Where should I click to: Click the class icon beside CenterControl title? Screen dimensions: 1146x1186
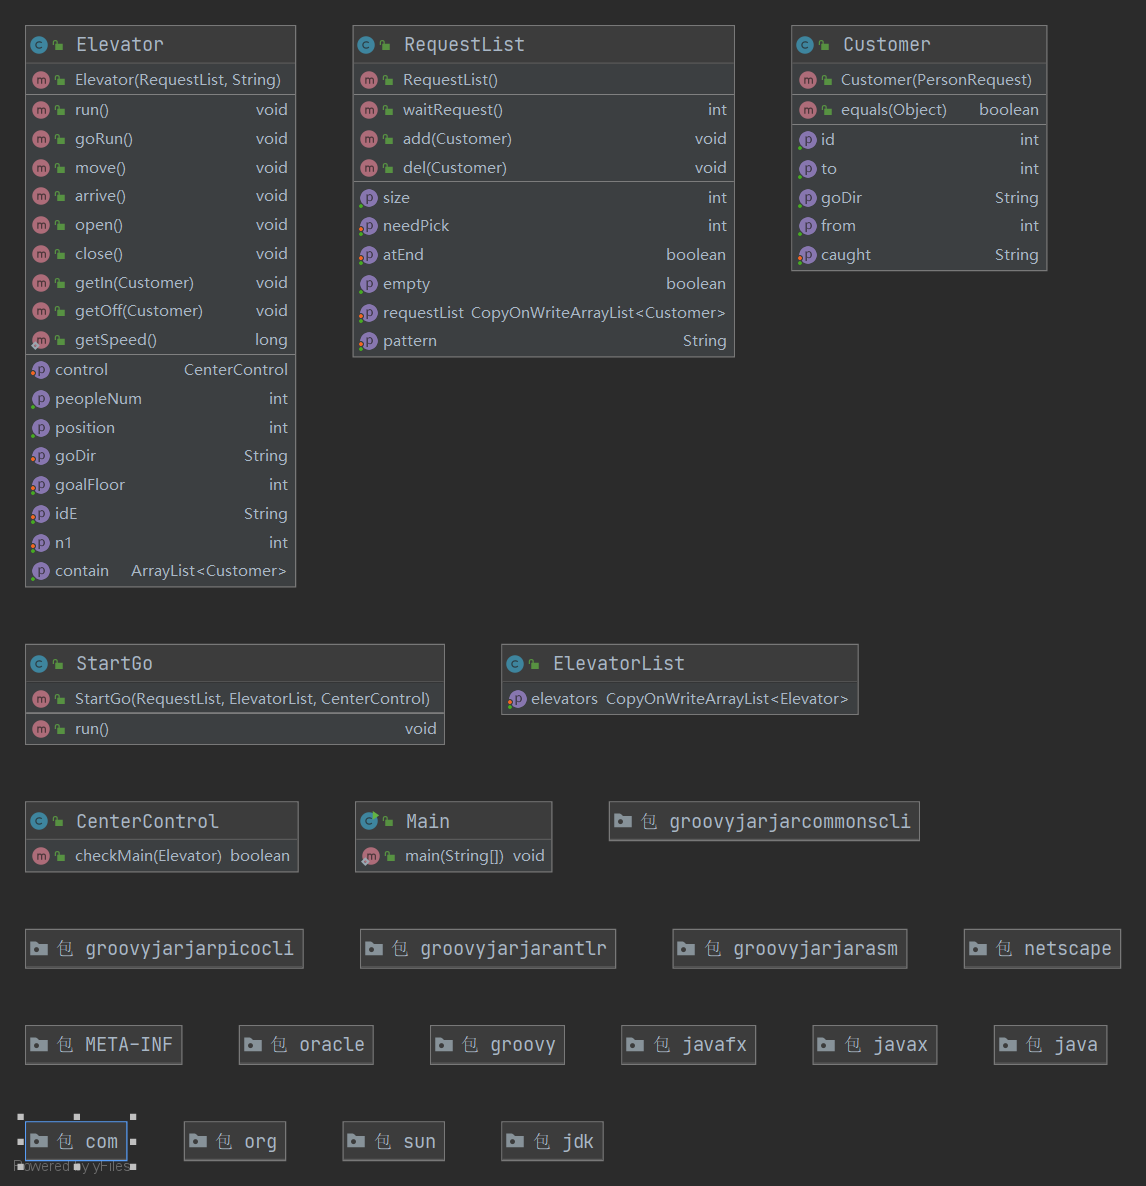coord(39,821)
